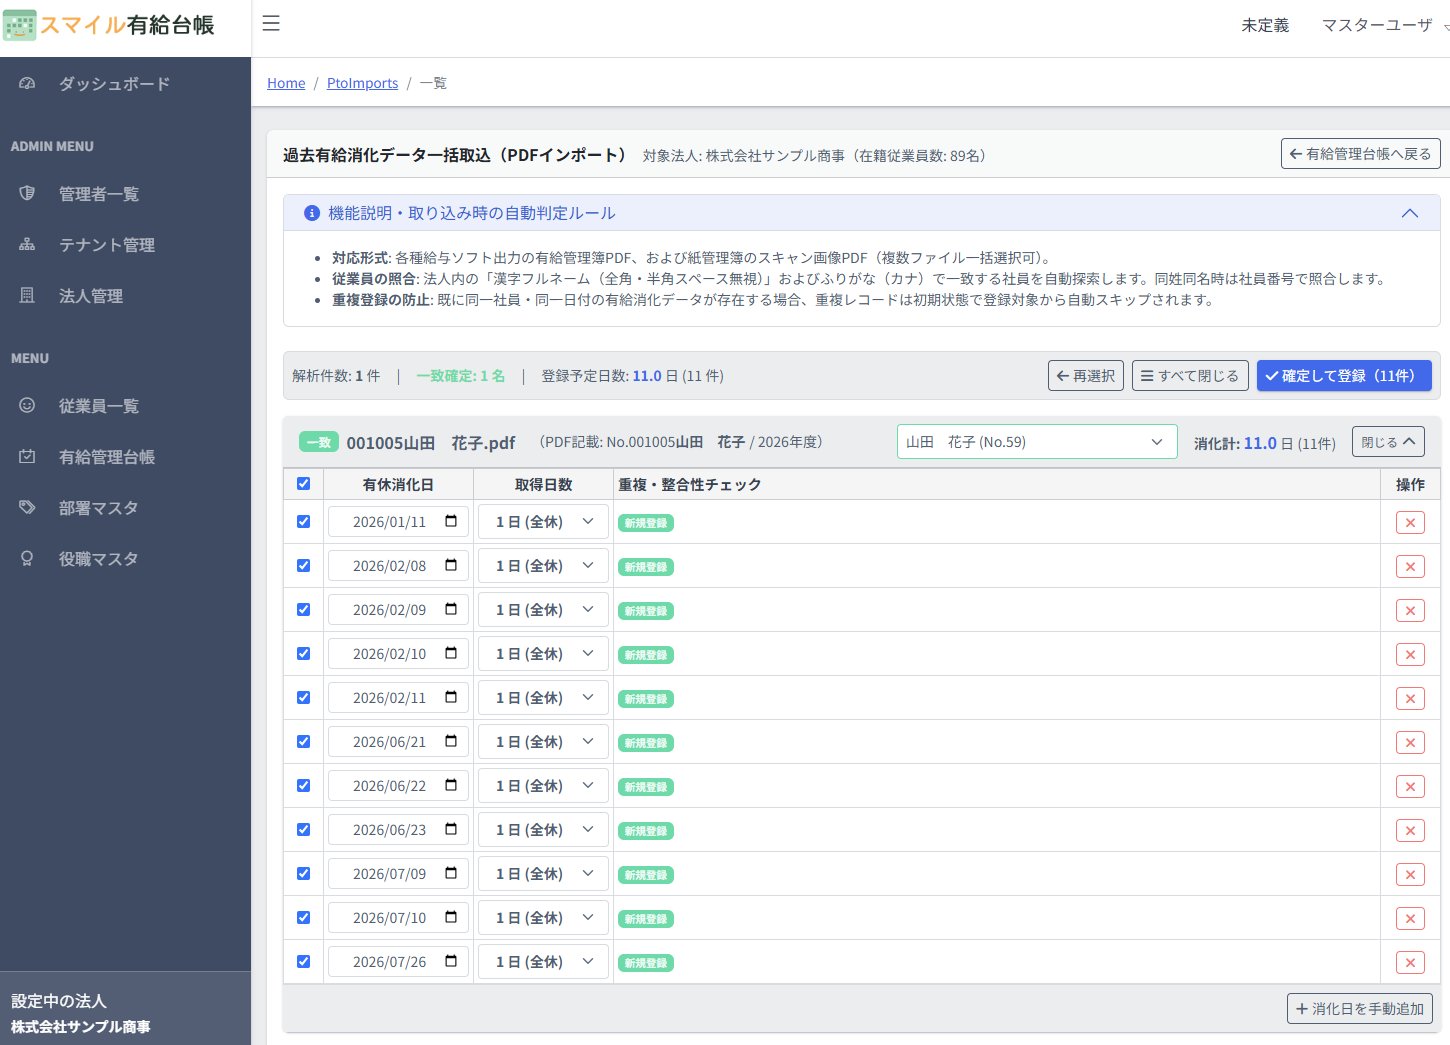Open 法人管理 in the sidebar

pyautogui.click(x=125, y=296)
